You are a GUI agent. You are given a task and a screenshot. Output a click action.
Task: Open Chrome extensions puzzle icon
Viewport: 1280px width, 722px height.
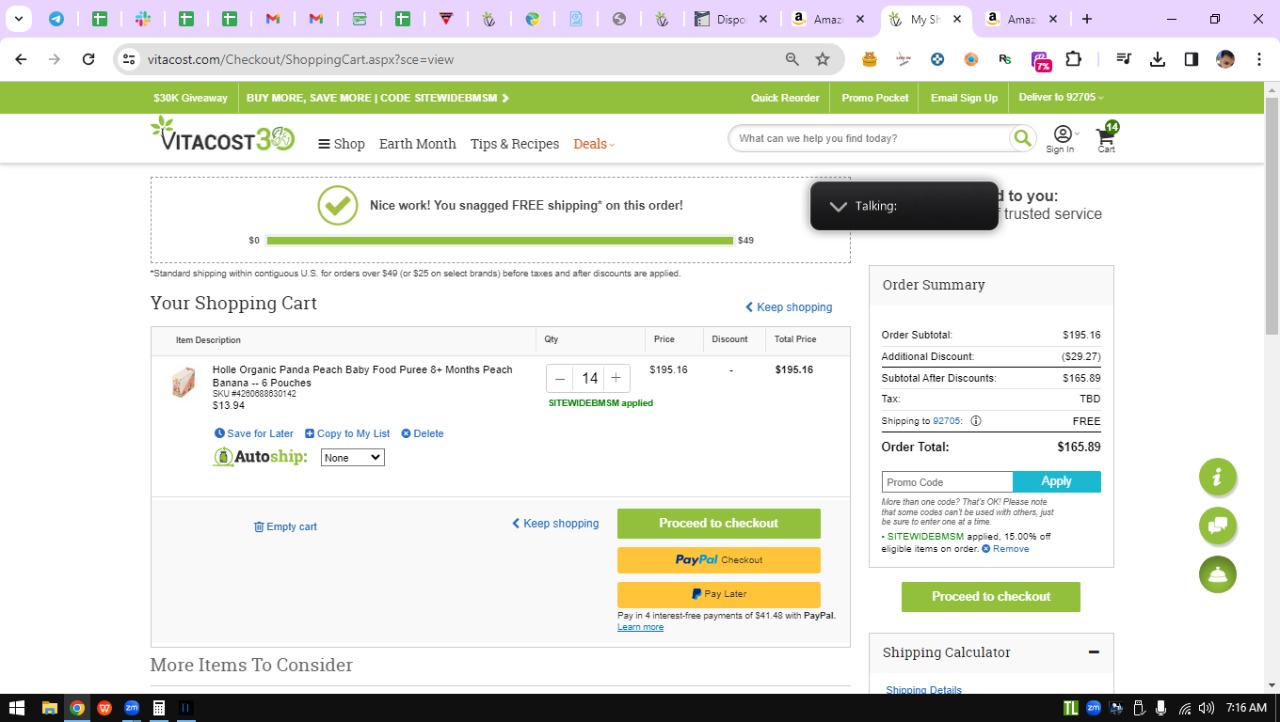pos(1073,59)
